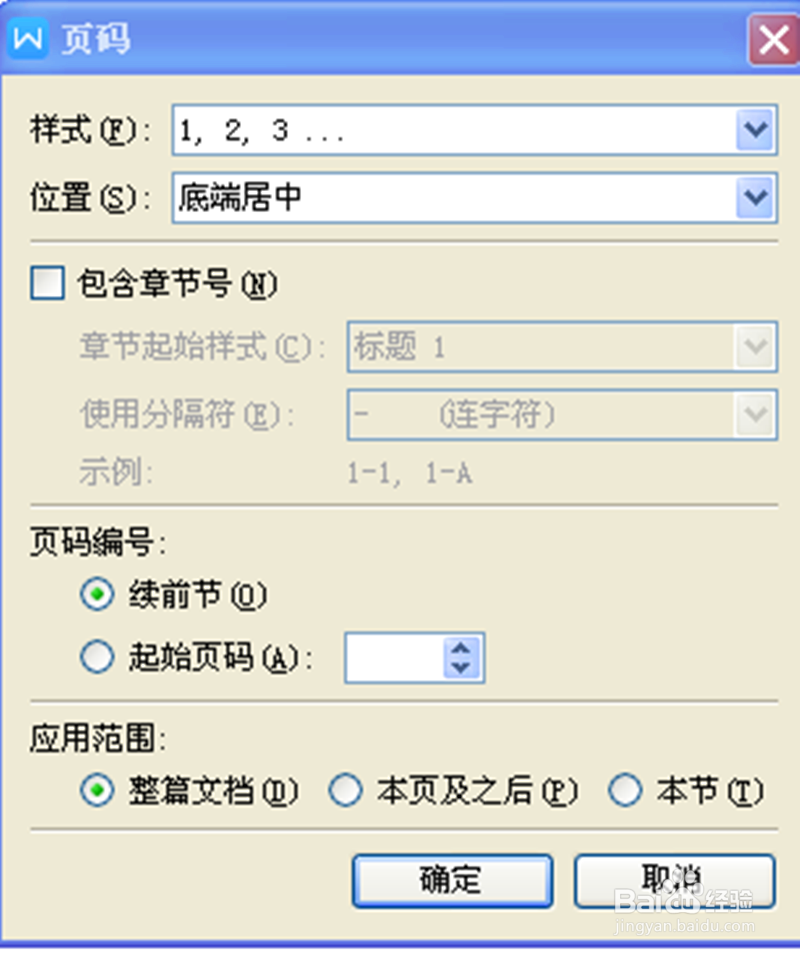Select the 续前节 radio button
Screen dimensions: 800x954
(x=97, y=594)
